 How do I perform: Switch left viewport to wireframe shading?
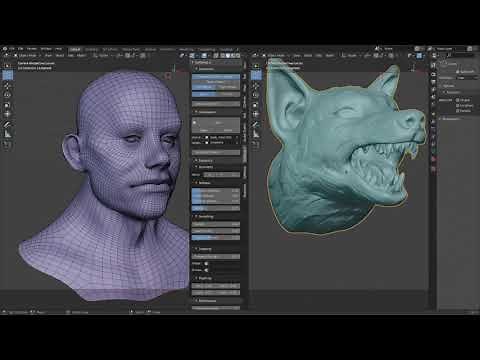point(223,55)
